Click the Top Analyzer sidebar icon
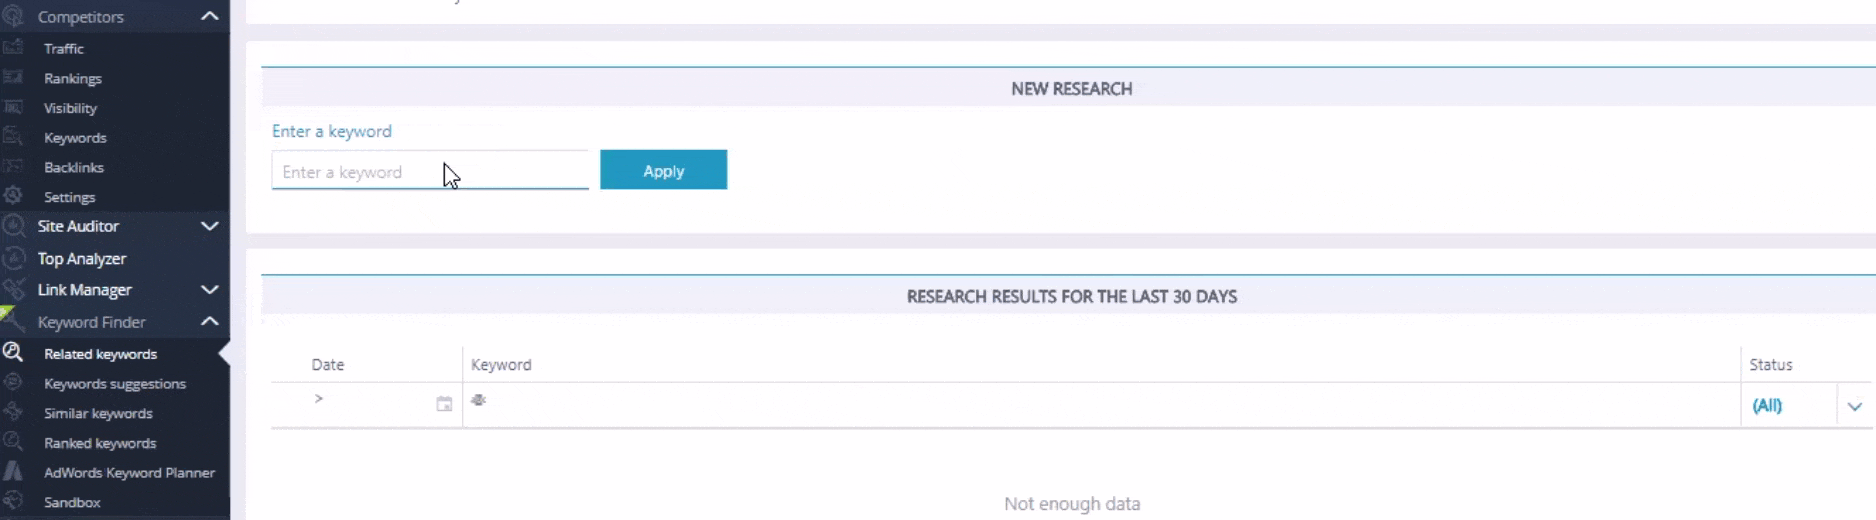Viewport: 1876px width, 520px height. (x=13, y=258)
